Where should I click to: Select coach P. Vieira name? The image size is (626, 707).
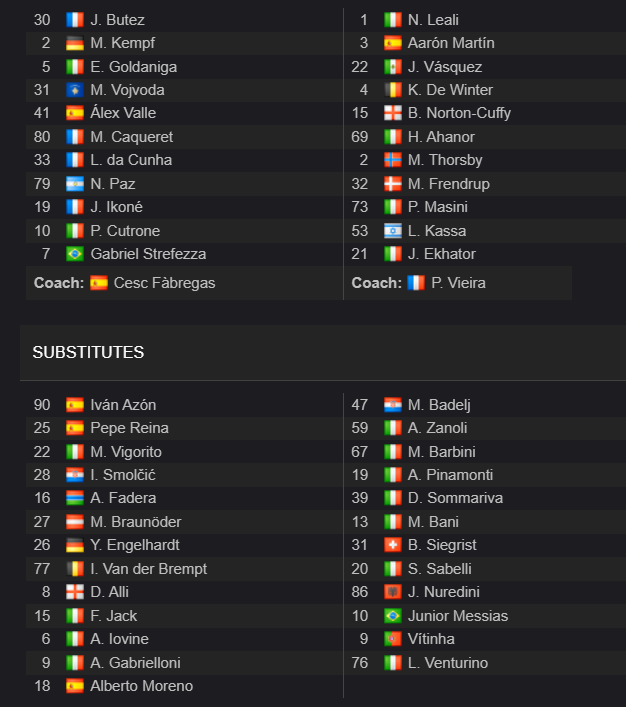[458, 283]
